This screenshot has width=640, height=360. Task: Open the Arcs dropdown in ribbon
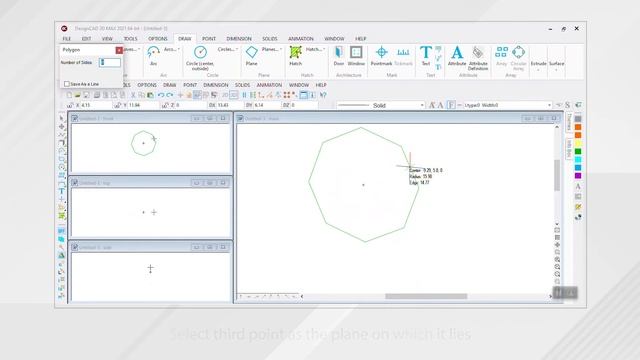(171, 49)
